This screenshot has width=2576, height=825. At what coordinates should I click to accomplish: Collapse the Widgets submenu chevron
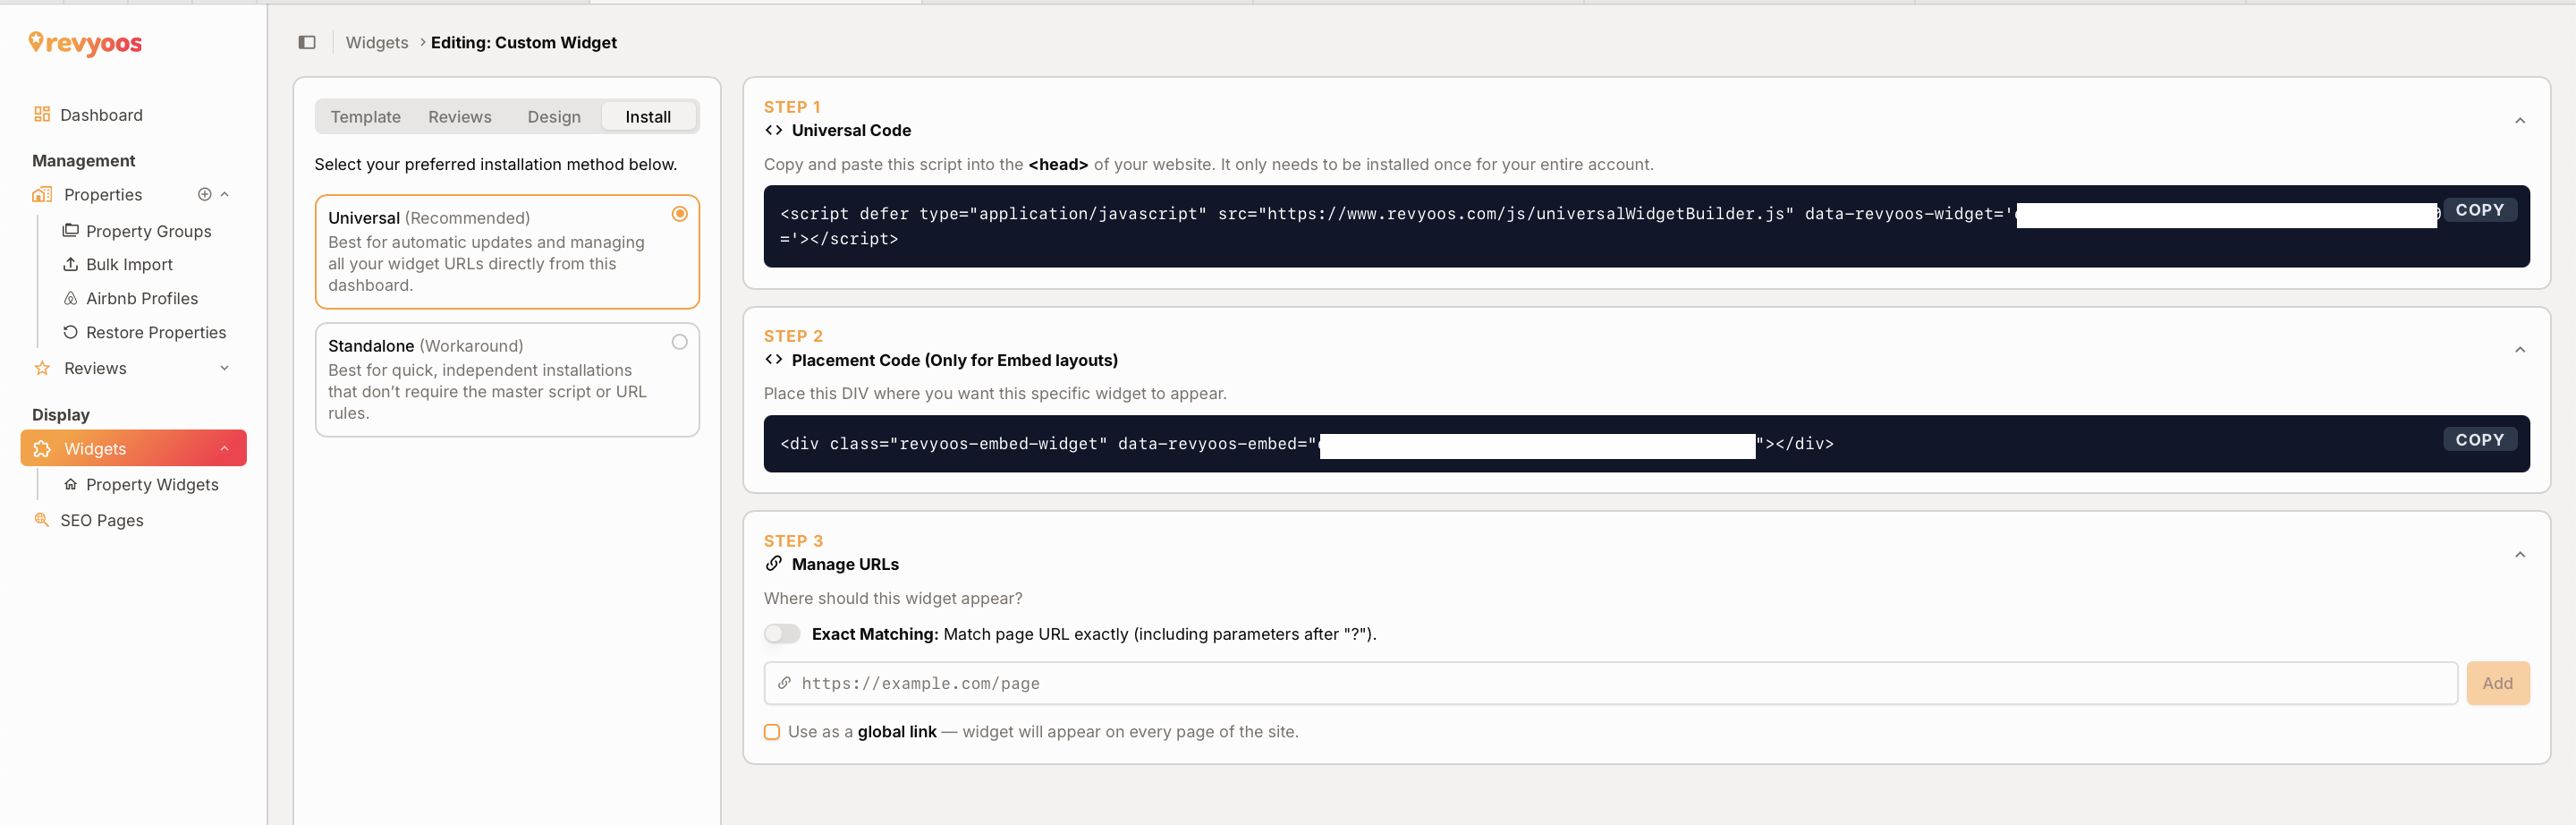tap(225, 449)
